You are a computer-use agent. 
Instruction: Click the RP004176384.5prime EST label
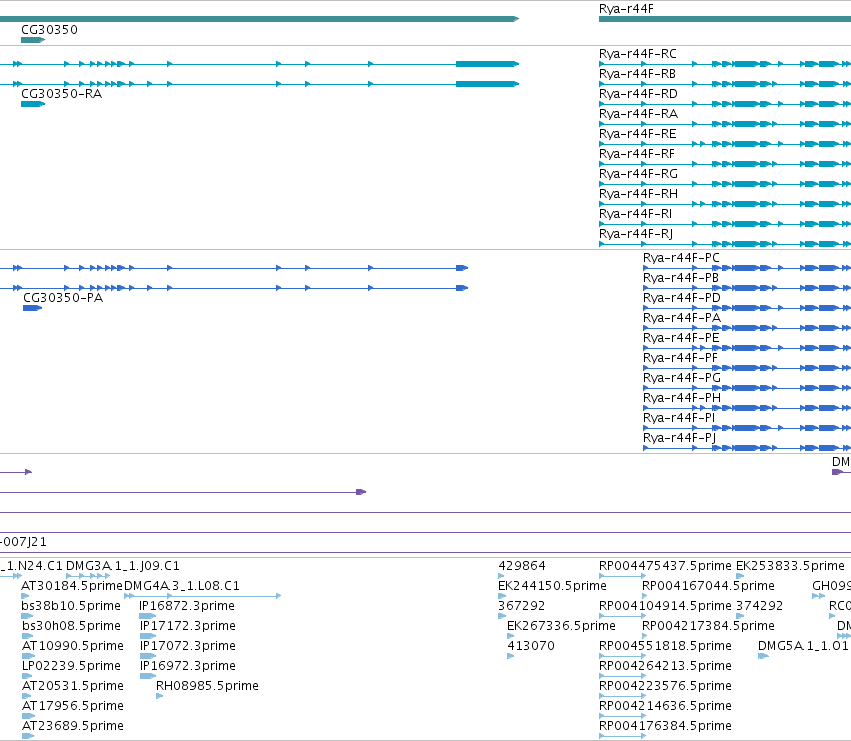tap(665, 726)
